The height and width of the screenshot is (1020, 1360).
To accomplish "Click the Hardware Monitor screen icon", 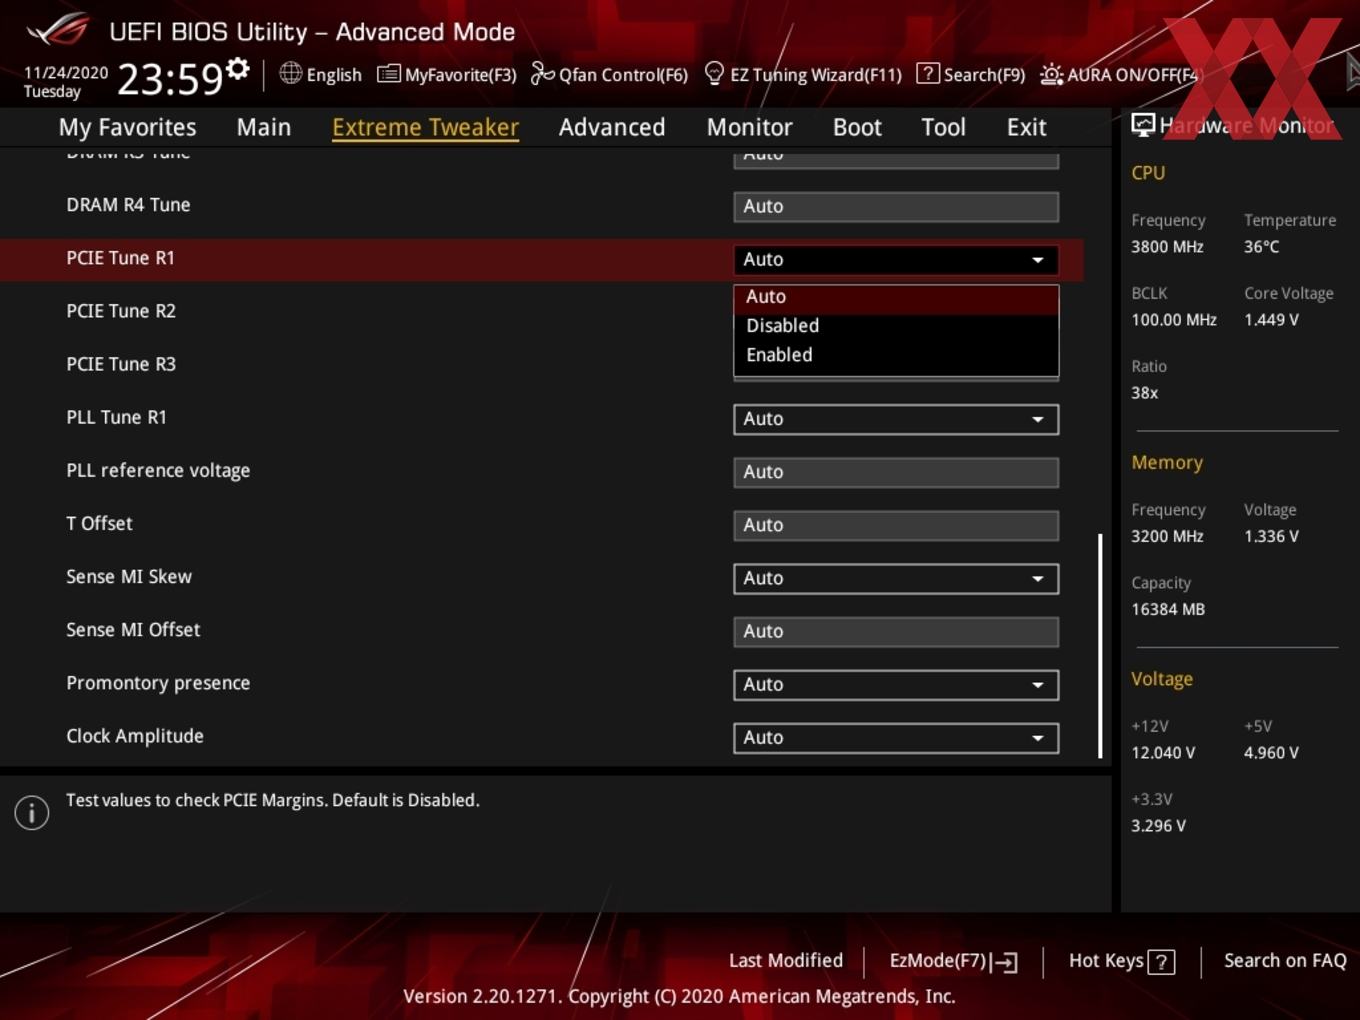I will pyautogui.click(x=1143, y=125).
